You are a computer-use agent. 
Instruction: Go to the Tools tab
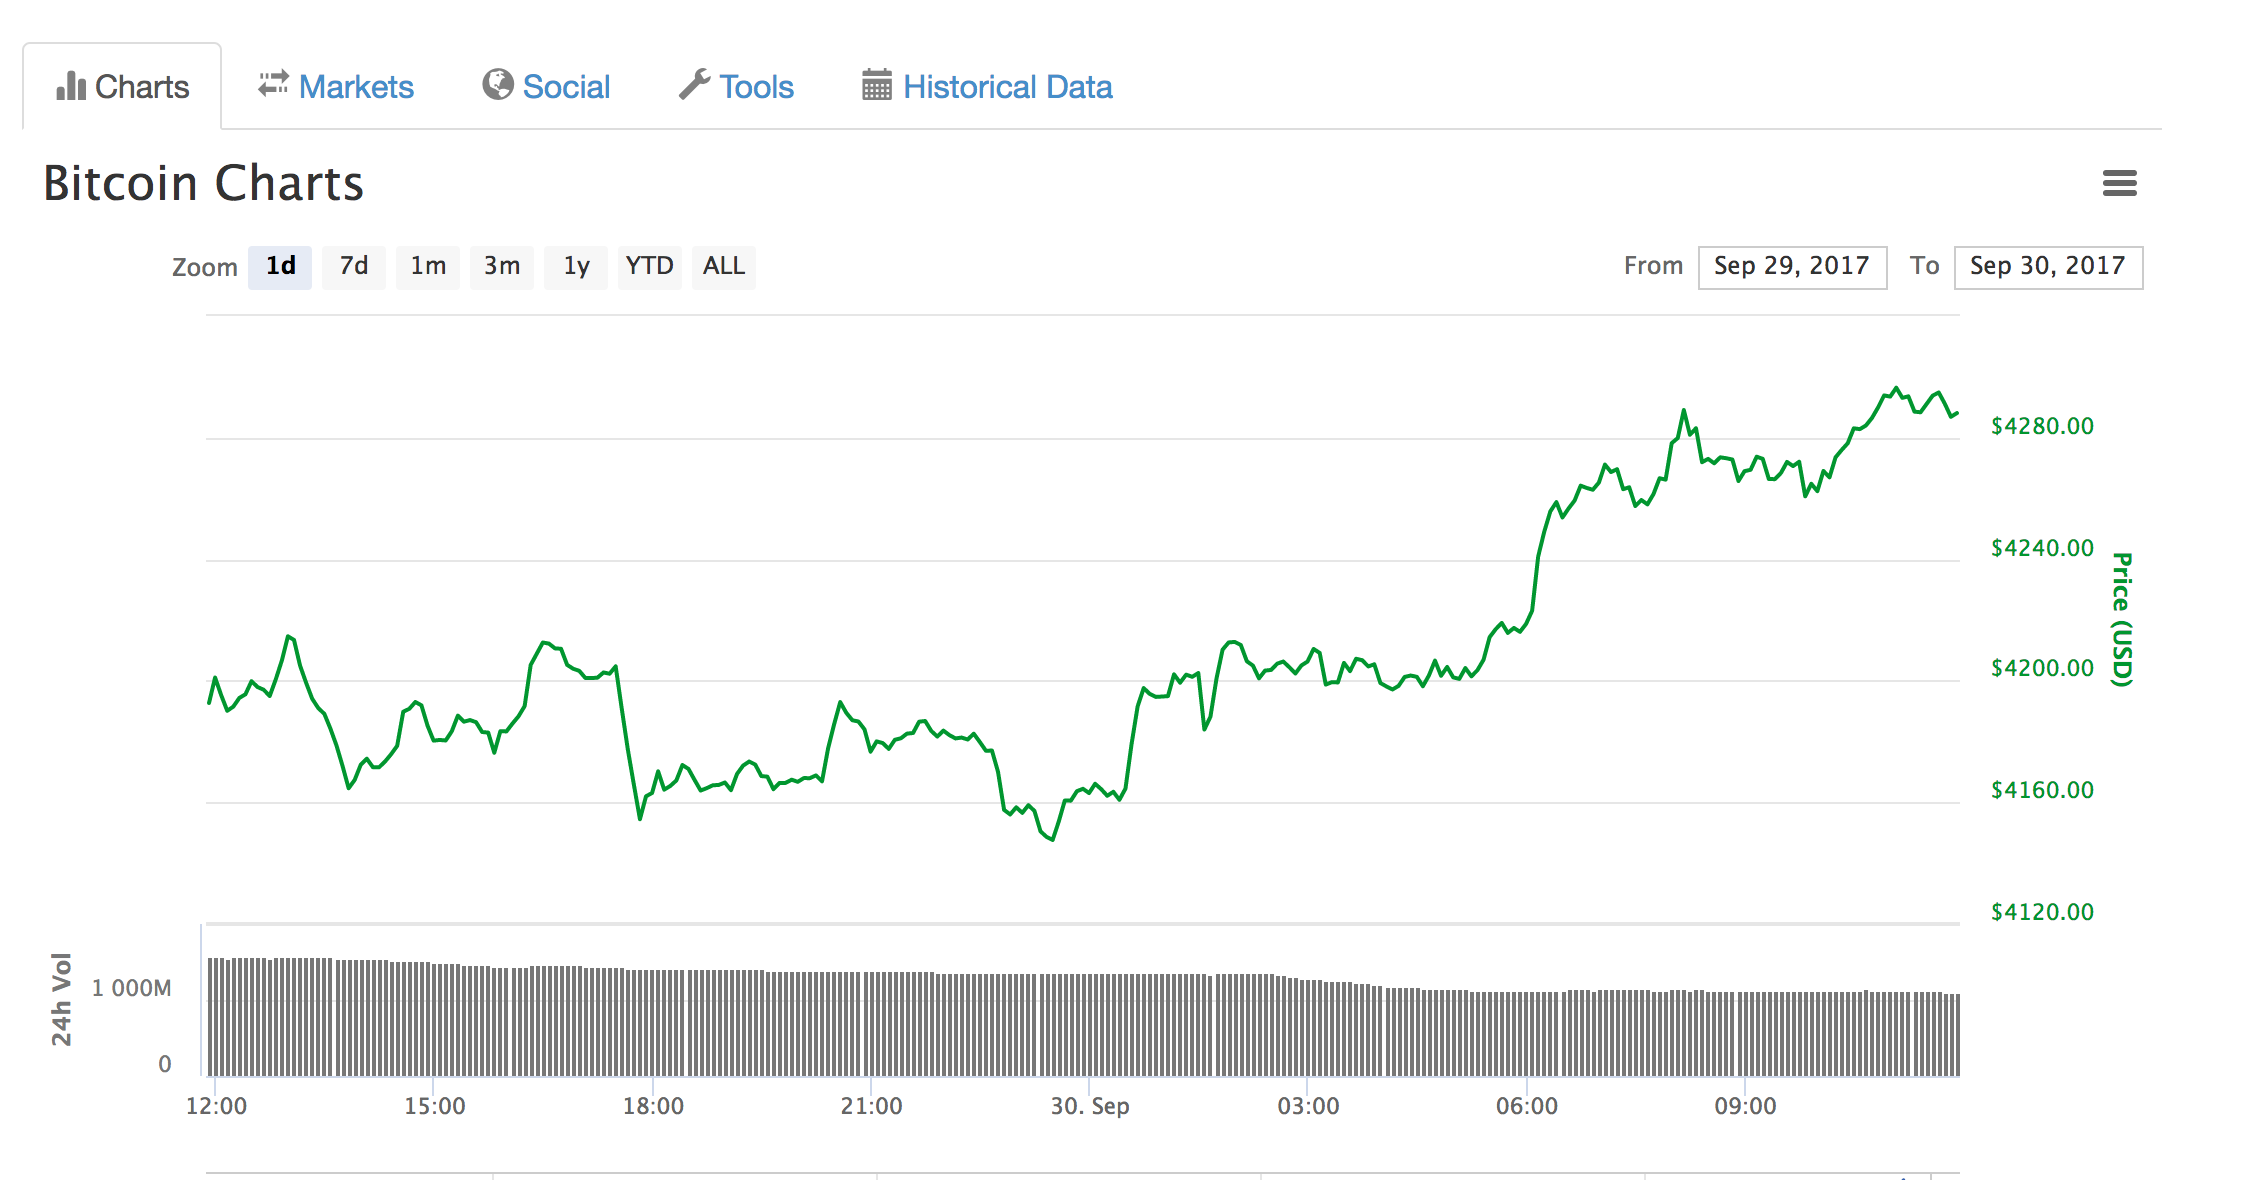coord(756,87)
